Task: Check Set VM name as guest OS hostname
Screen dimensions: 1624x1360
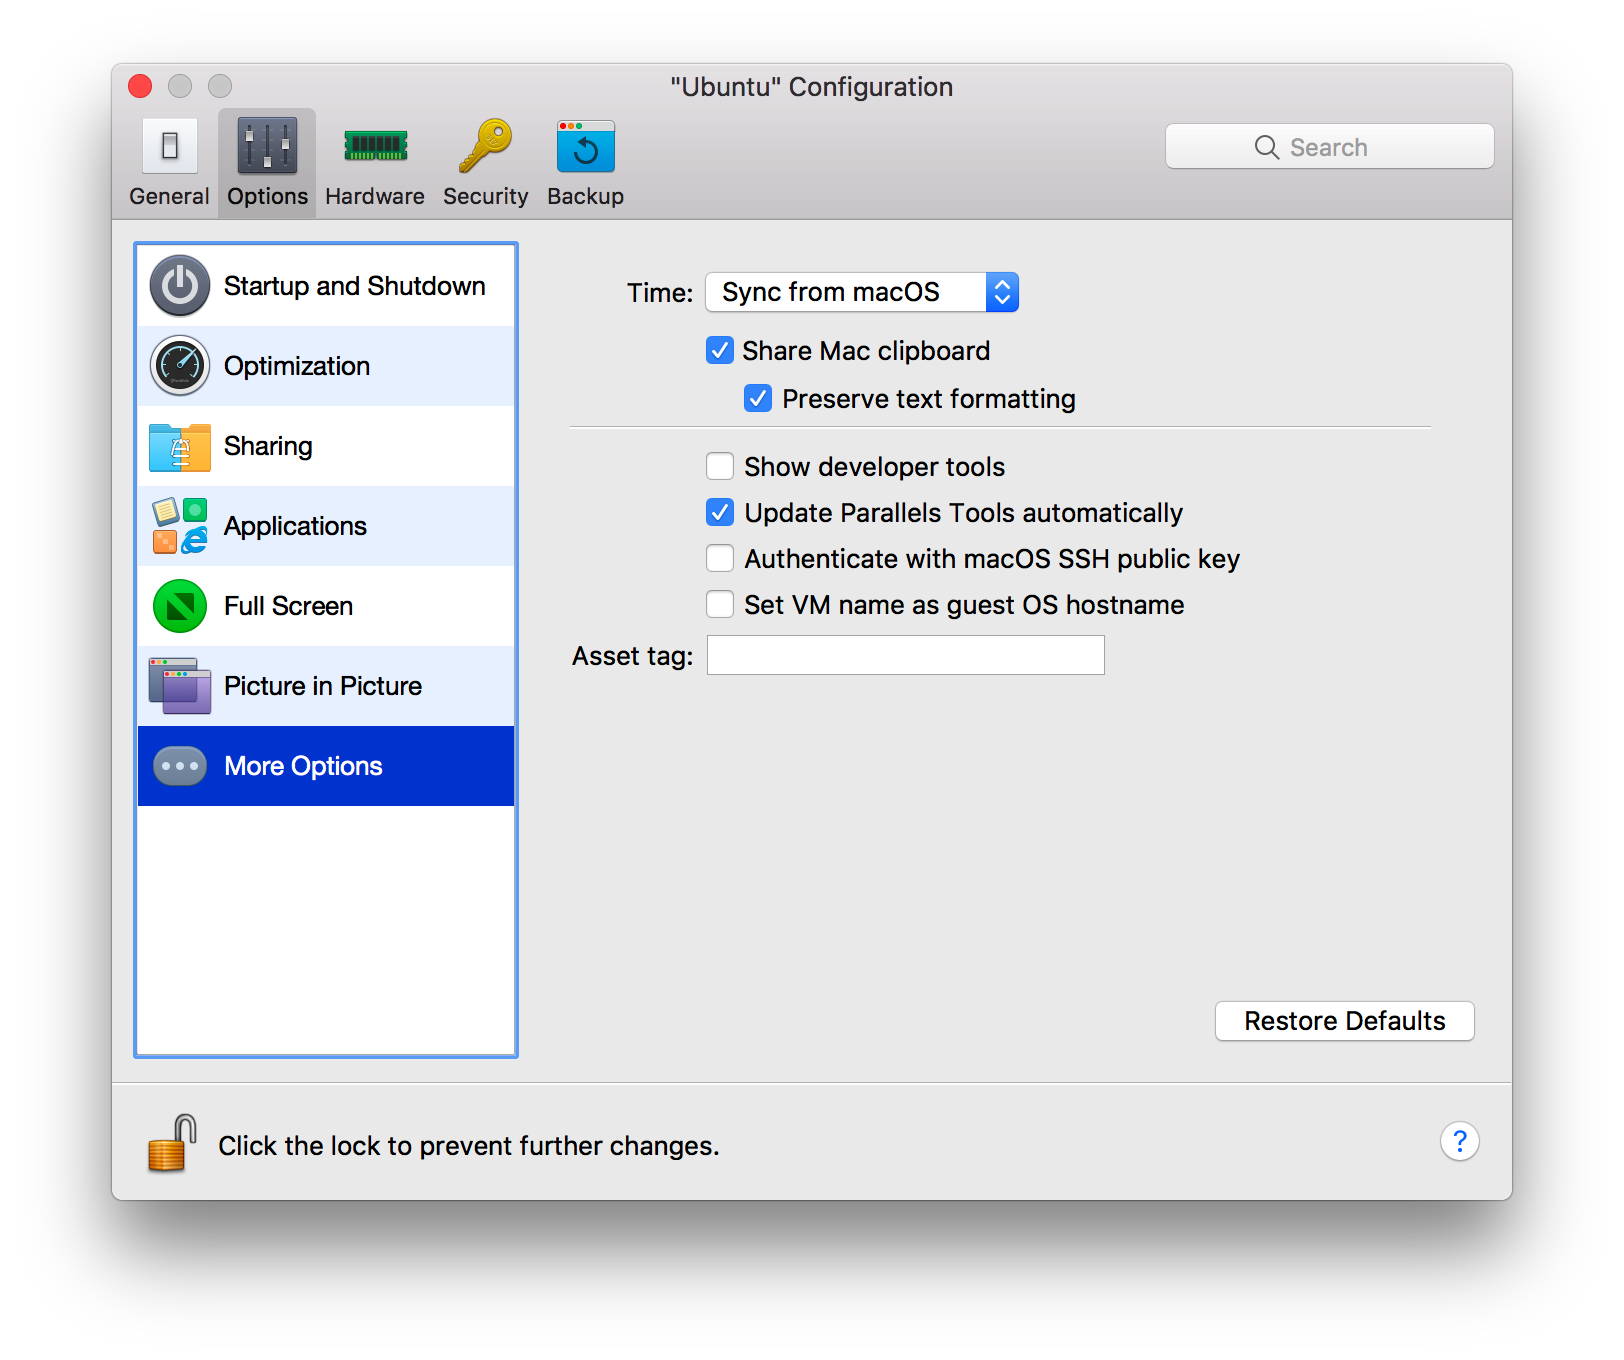Action: (720, 605)
